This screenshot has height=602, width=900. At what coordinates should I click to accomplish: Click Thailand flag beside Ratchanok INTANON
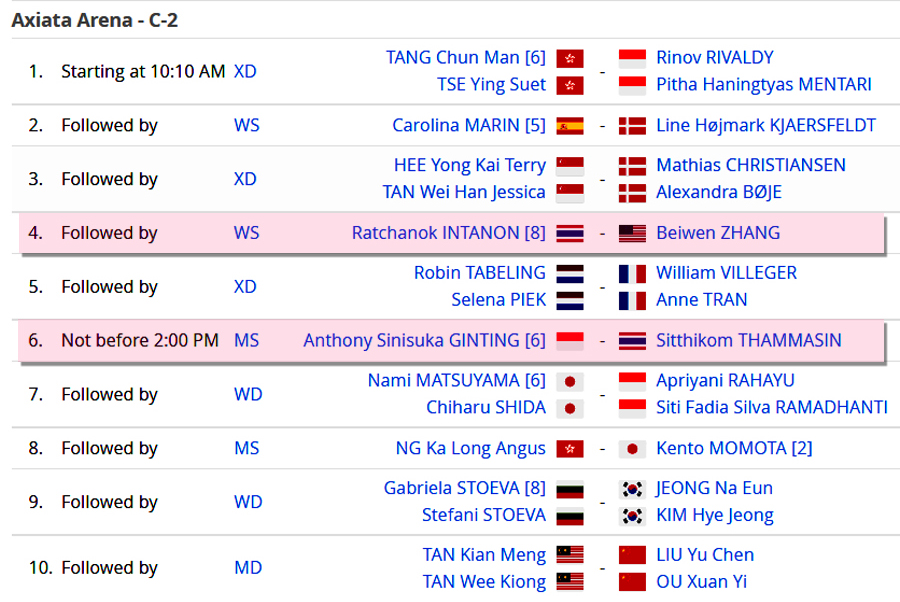pyautogui.click(x=569, y=233)
